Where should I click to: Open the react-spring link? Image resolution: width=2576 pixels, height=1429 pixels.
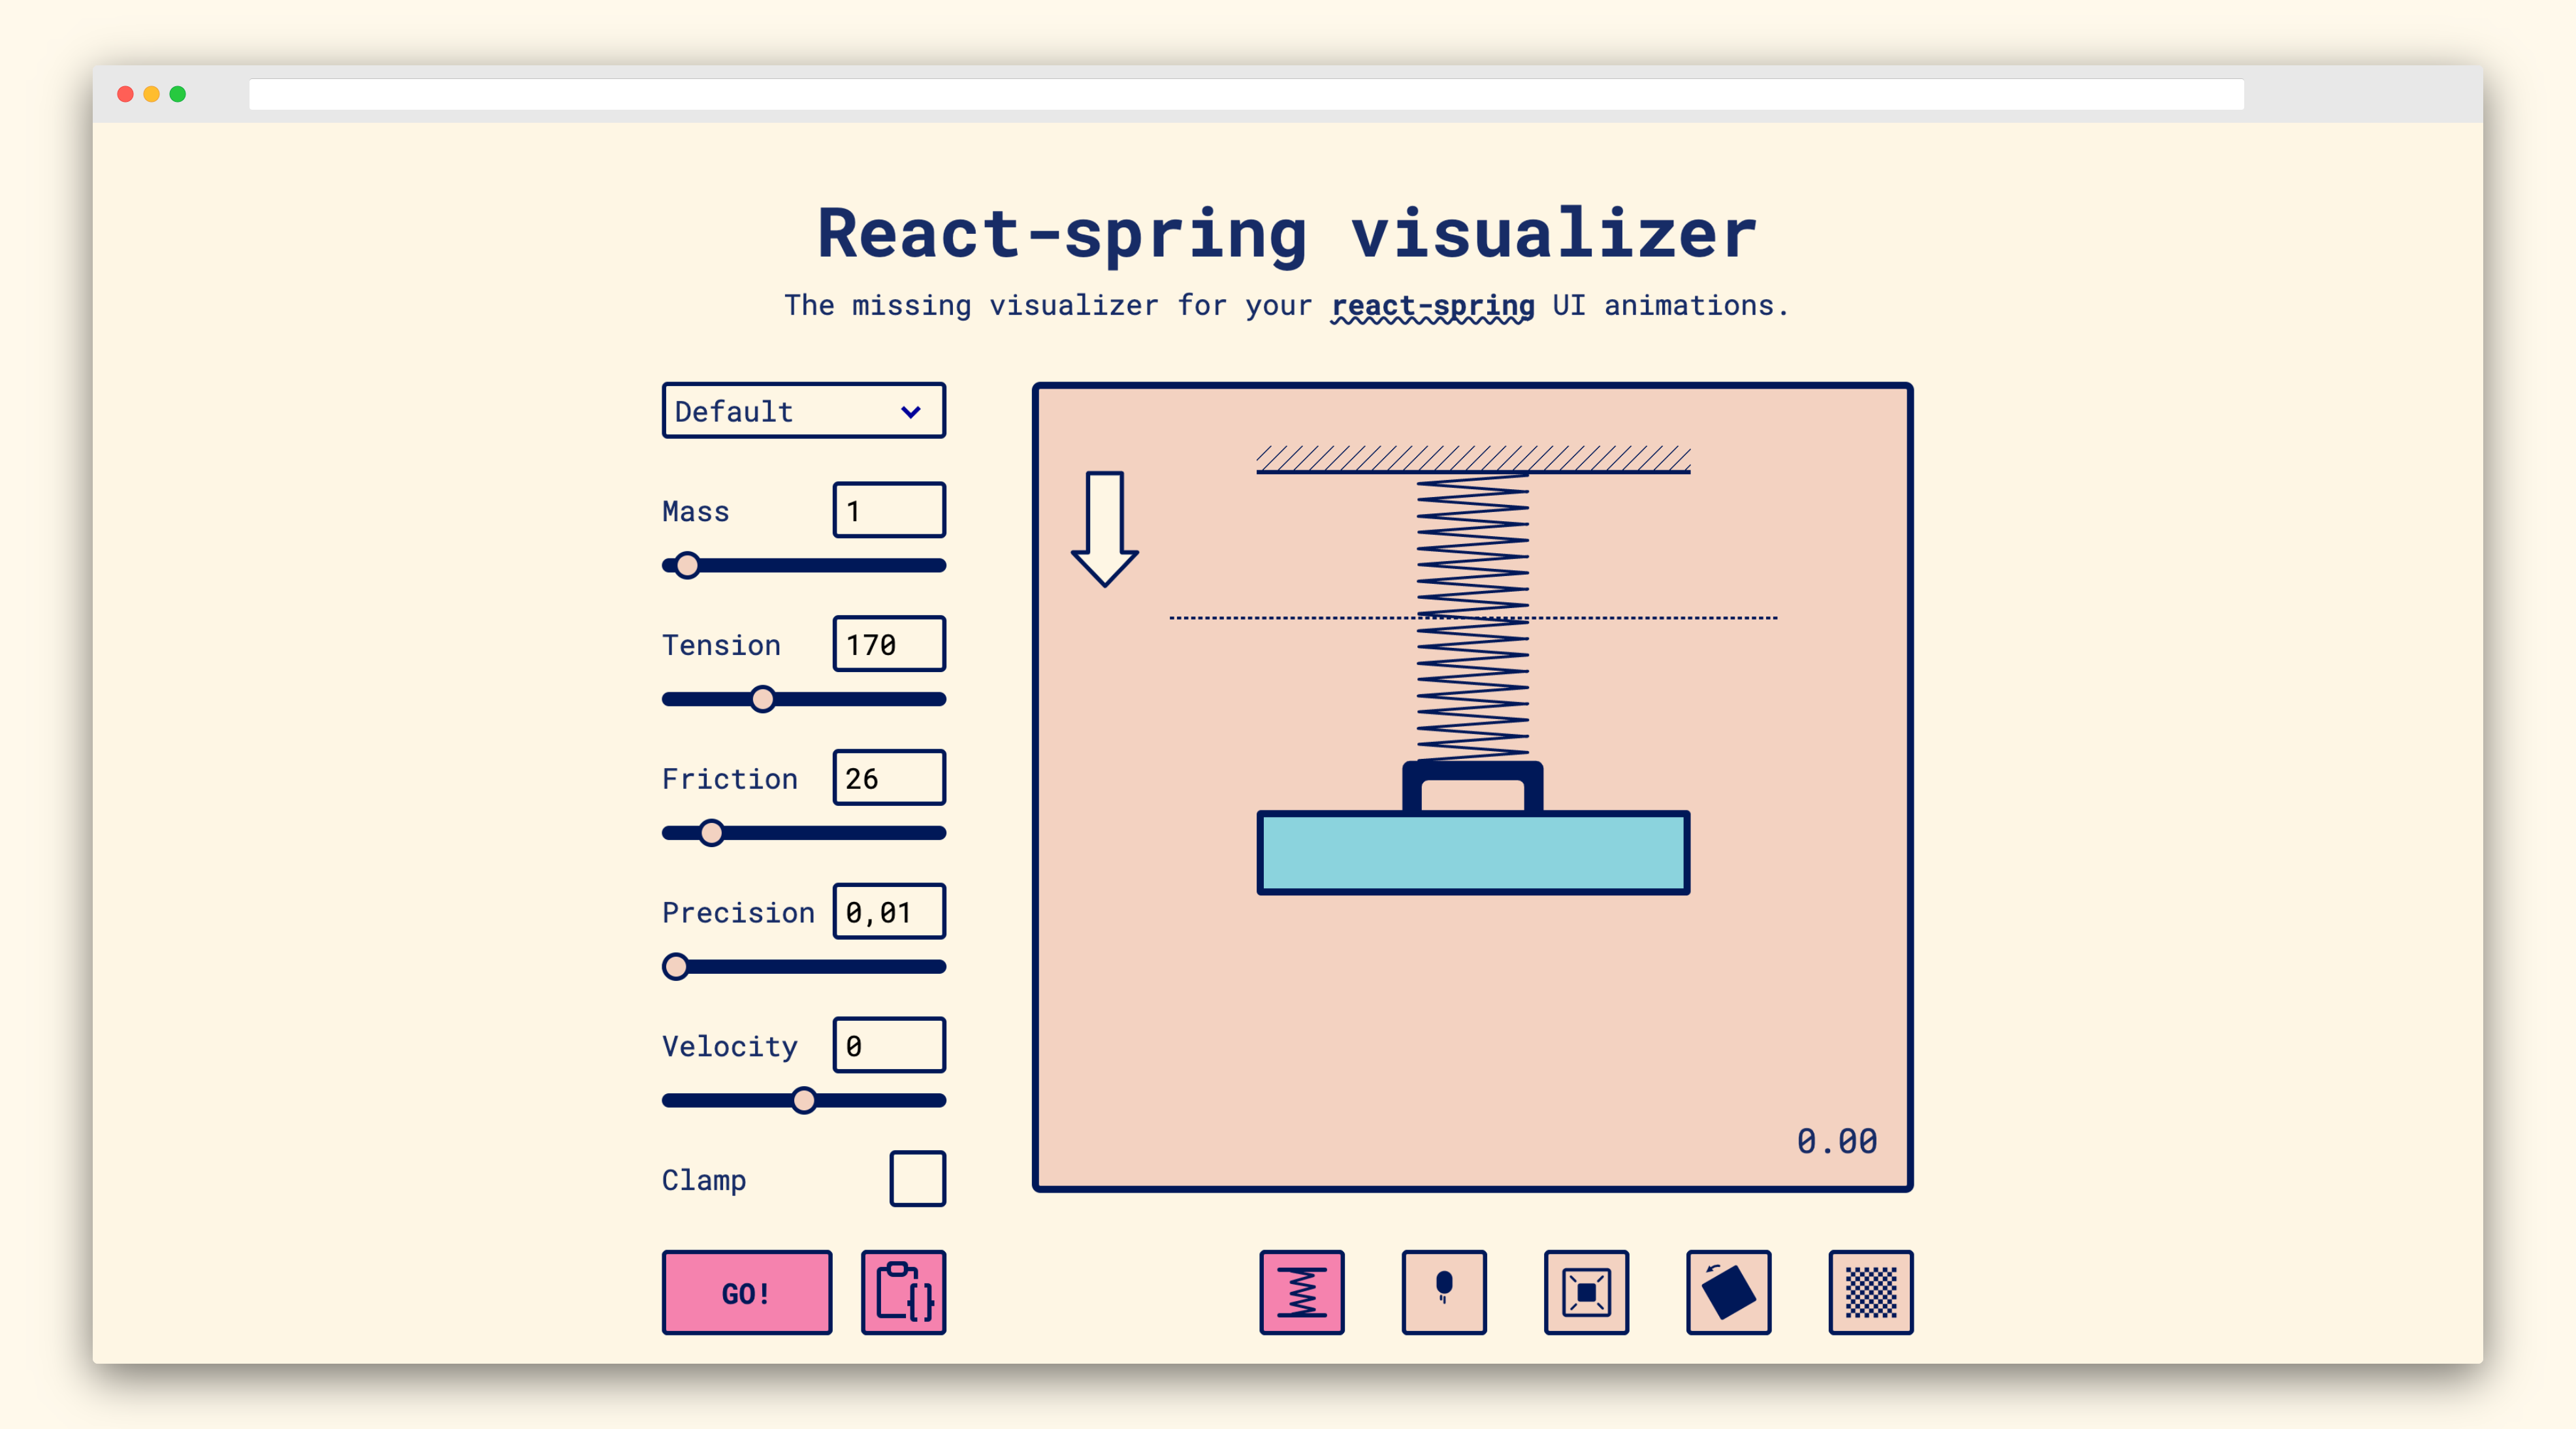(1432, 306)
